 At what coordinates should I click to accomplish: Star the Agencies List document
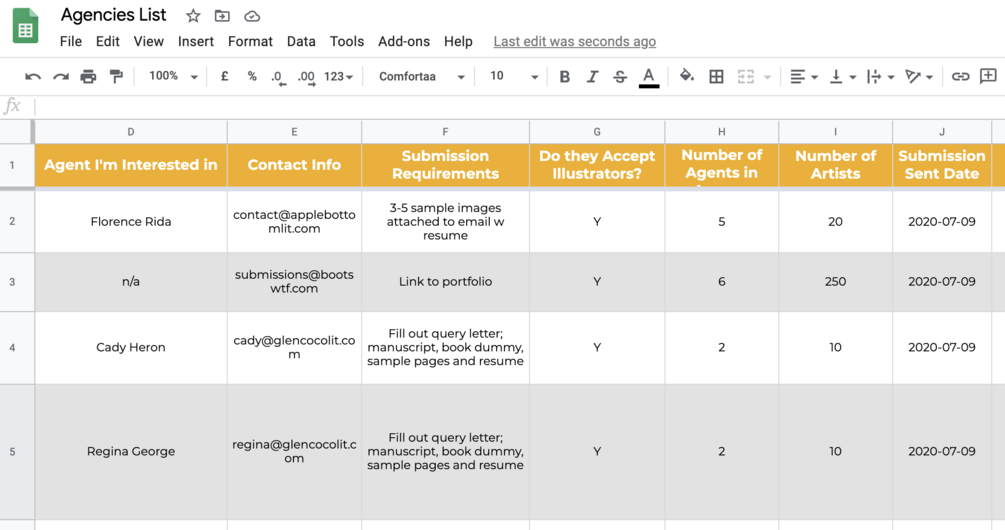[193, 16]
